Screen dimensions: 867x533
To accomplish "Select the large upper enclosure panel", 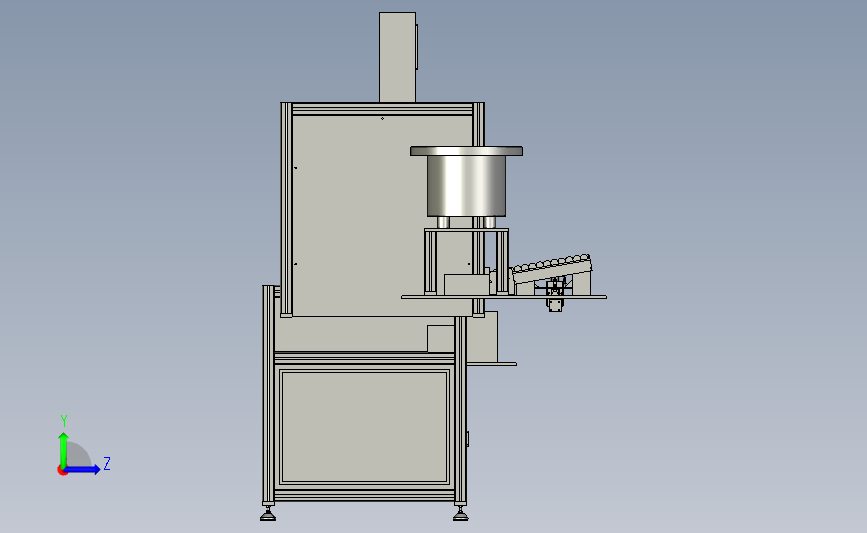I will tap(382, 216).
